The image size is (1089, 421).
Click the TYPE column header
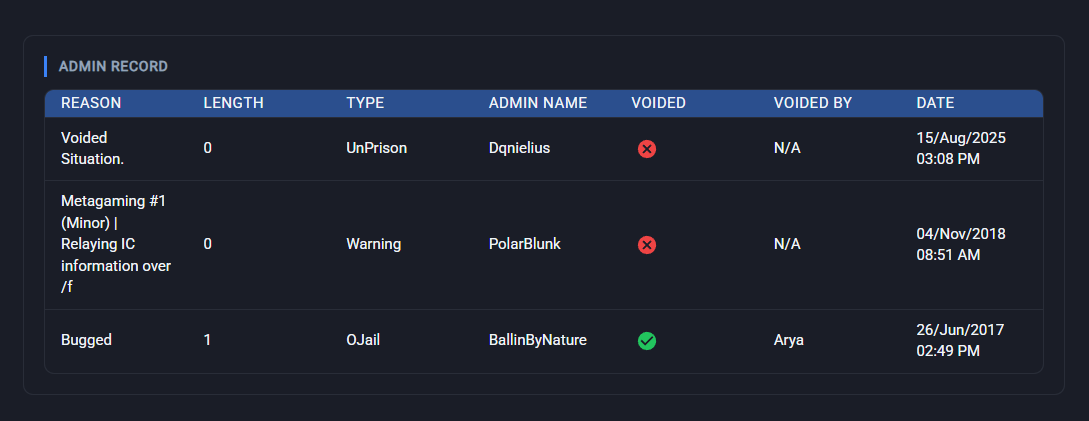click(x=365, y=103)
